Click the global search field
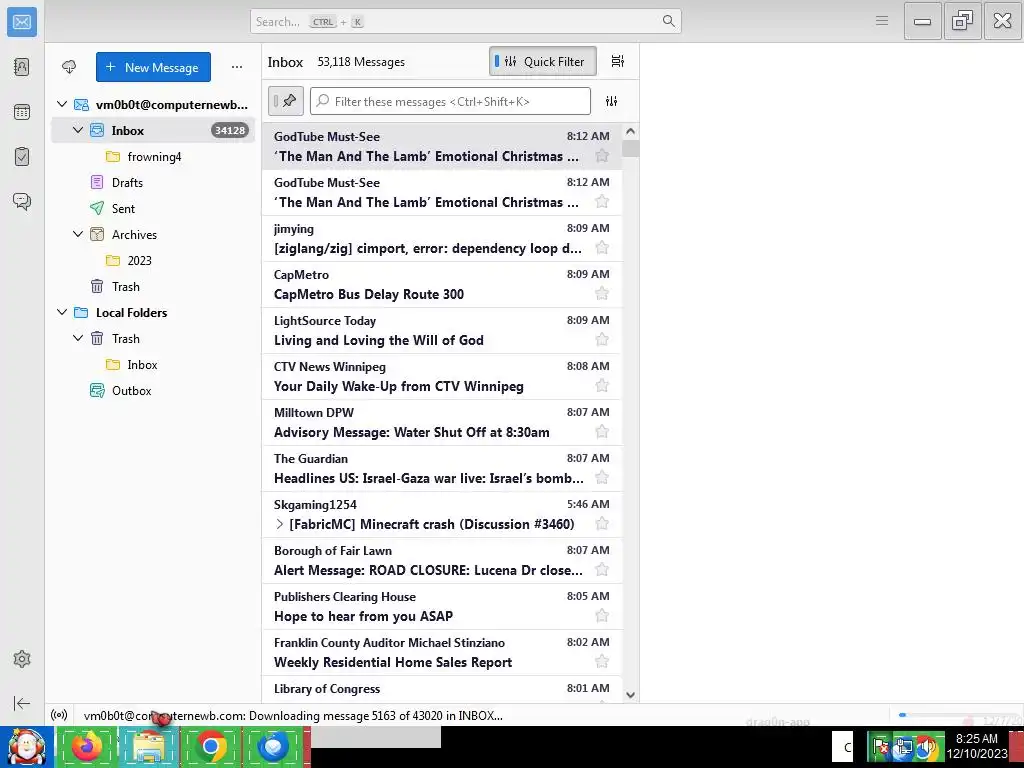This screenshot has width=1024, height=768. pyautogui.click(x=466, y=21)
